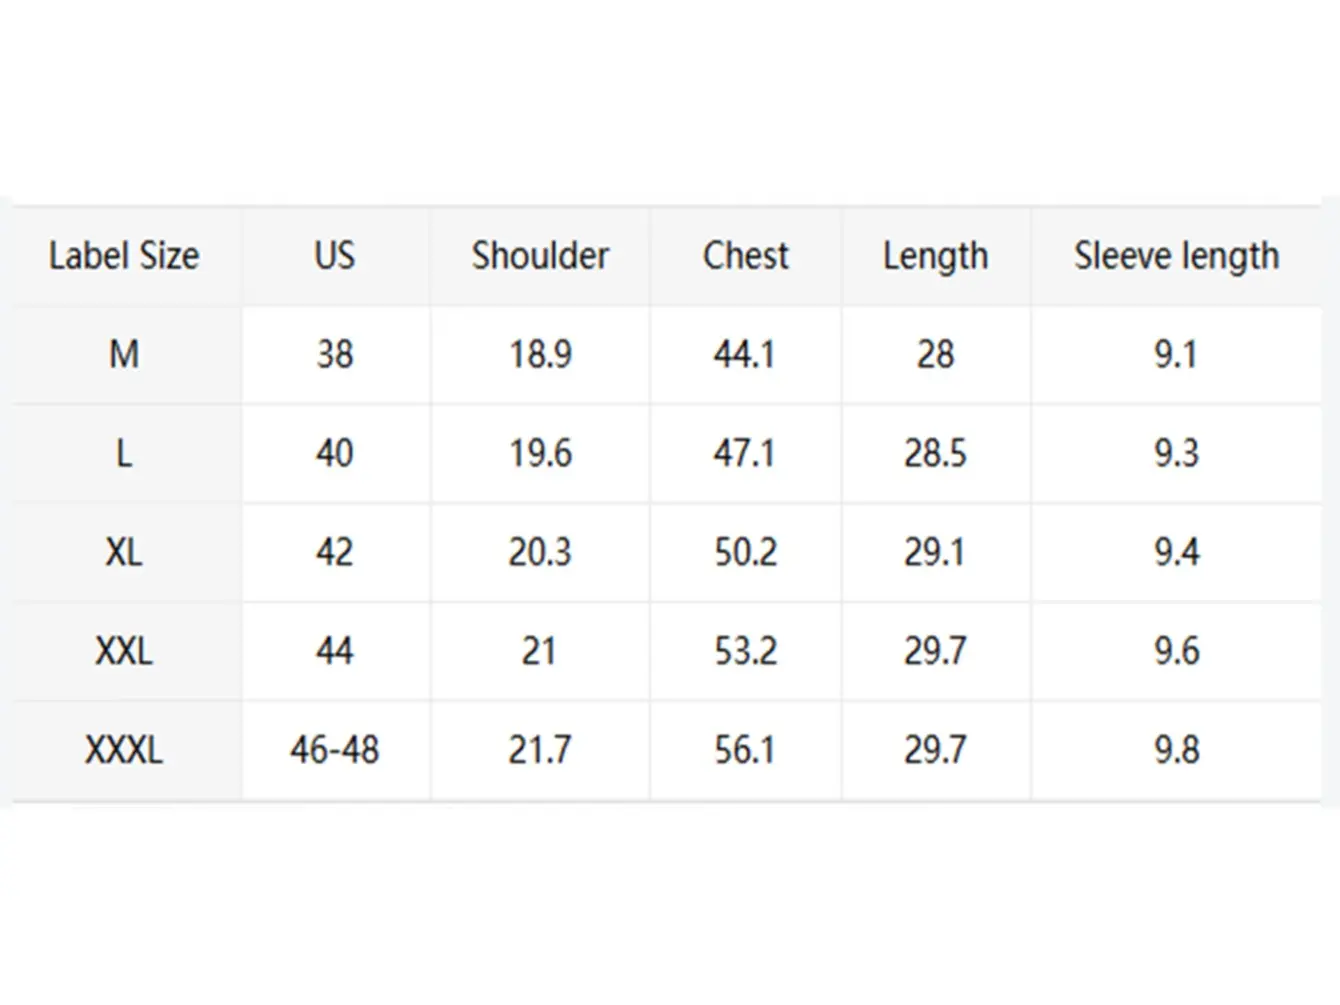Select the 56.1 chest value

[746, 750]
